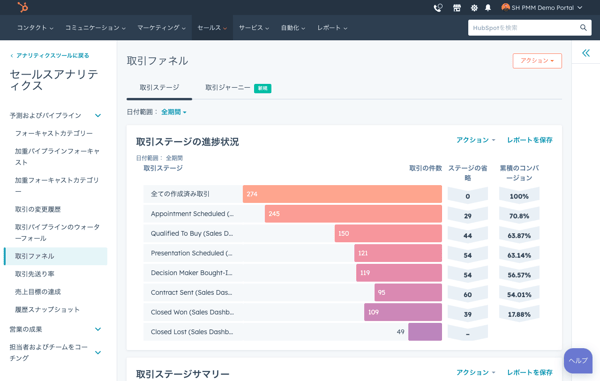Select 取引ファネル in sidebar

click(56, 256)
